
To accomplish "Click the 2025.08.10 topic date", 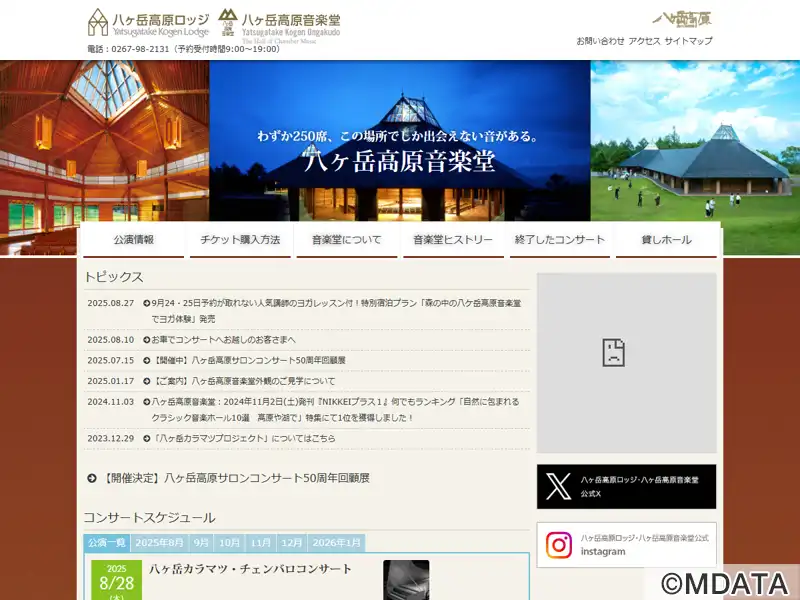I will click(x=111, y=340).
